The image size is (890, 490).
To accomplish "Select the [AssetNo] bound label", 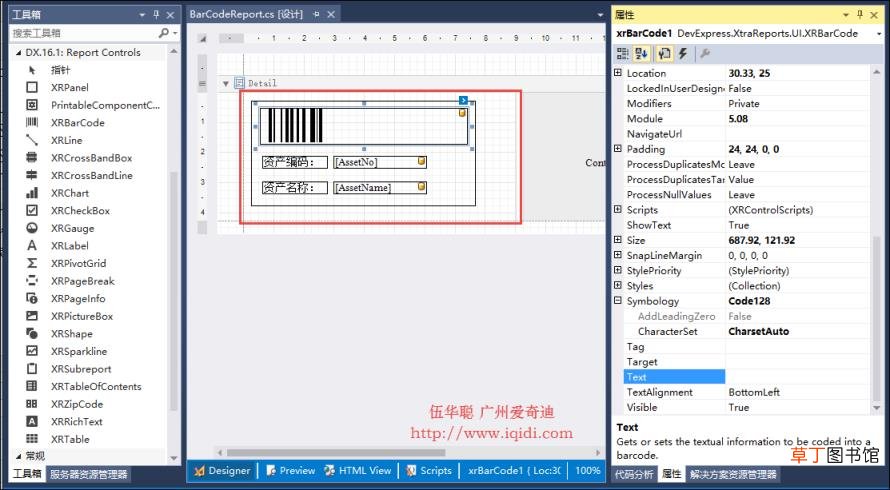I will pyautogui.click(x=380, y=162).
